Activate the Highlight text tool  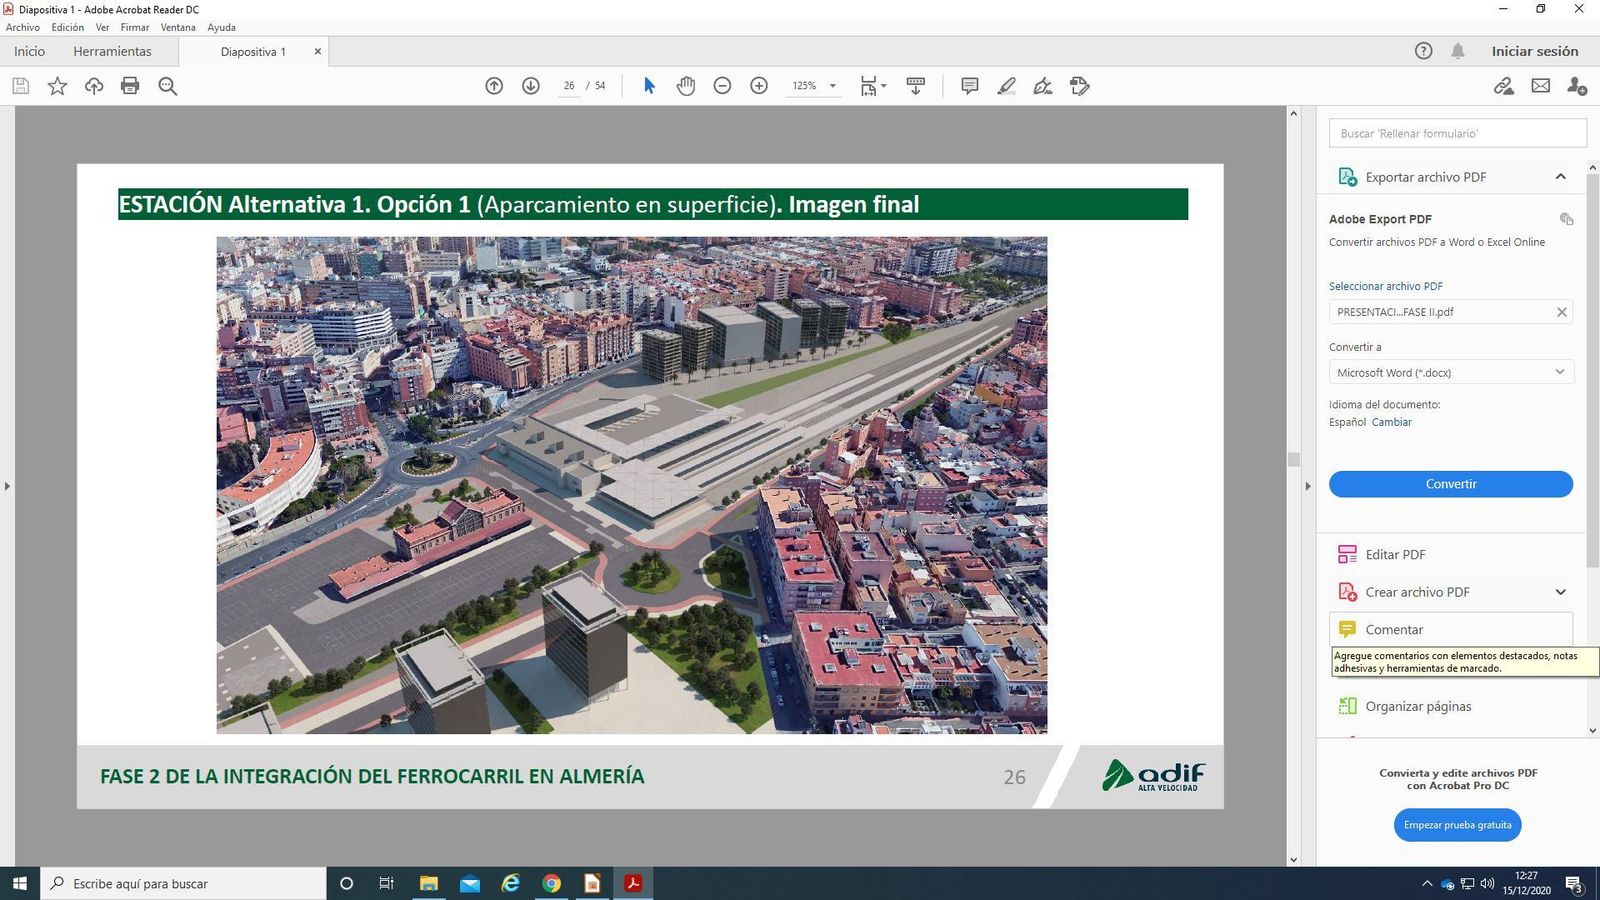tap(1006, 86)
